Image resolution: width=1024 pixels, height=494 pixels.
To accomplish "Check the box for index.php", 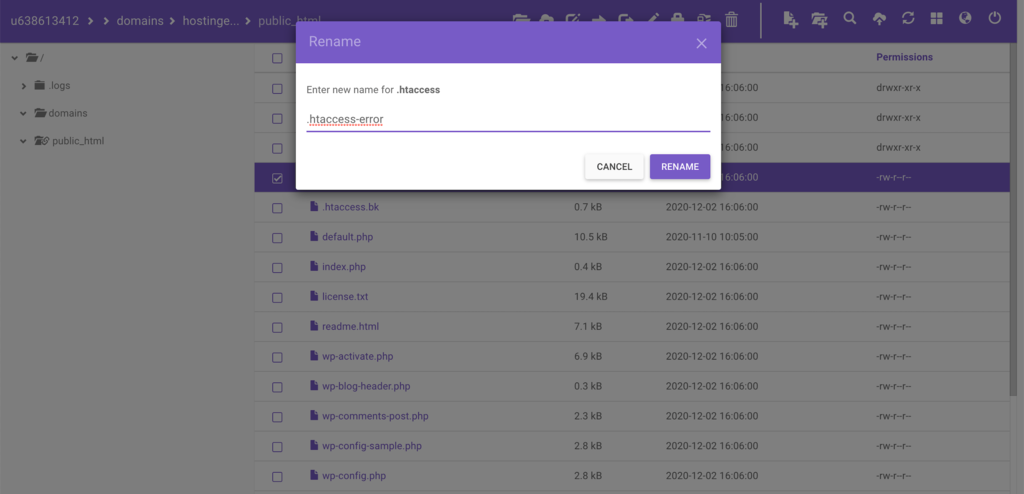I will (x=277, y=267).
